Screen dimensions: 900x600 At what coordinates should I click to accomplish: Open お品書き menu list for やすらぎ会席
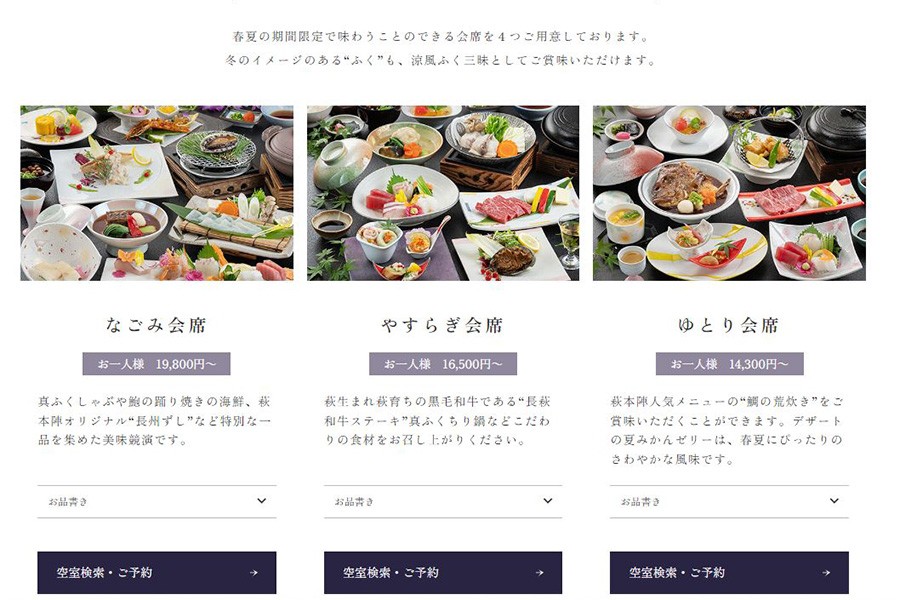(443, 501)
